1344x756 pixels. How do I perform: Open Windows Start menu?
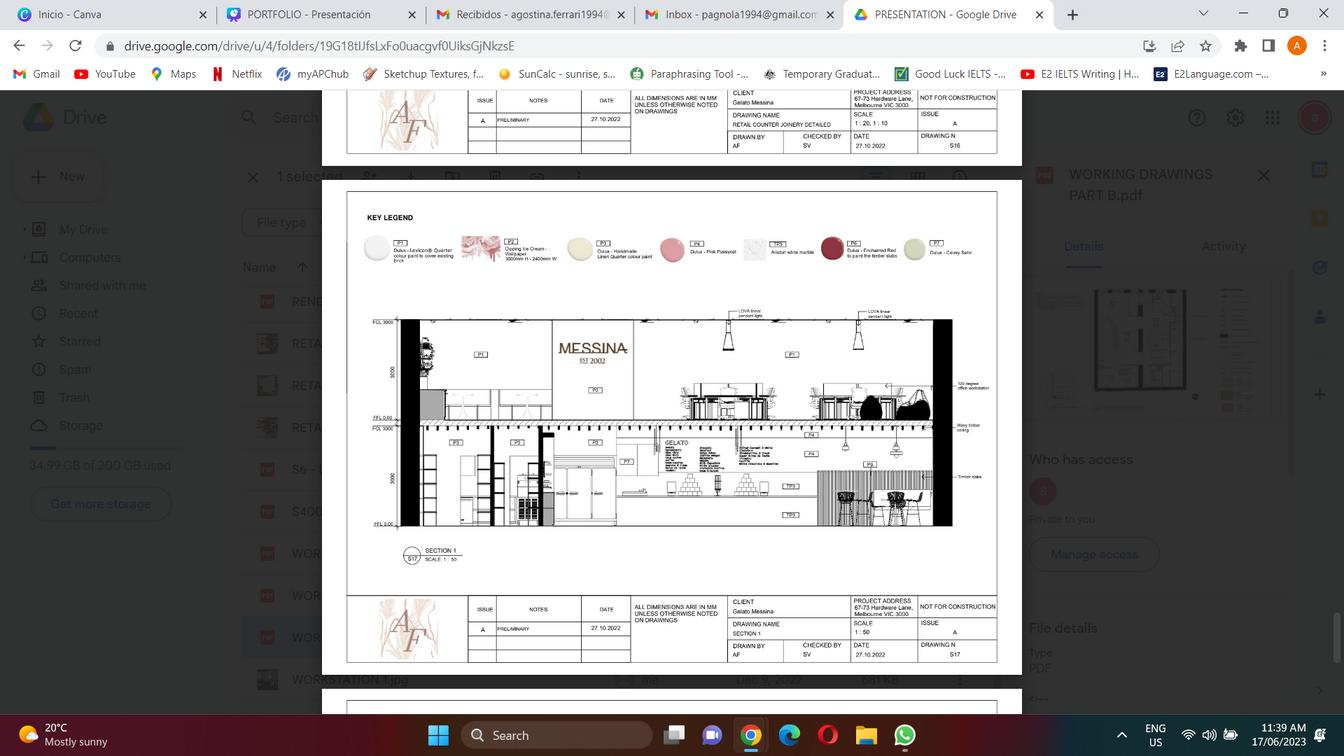pyautogui.click(x=438, y=735)
